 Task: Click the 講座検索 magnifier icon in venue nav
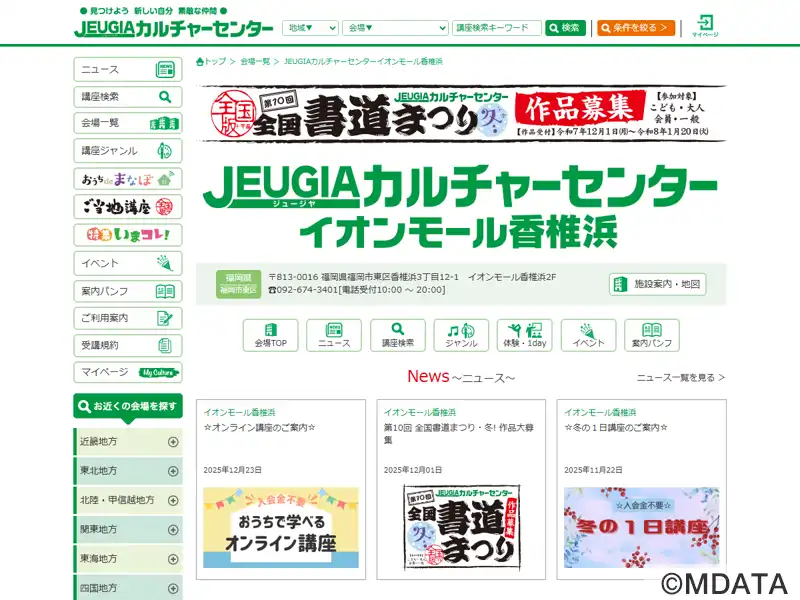[x=397, y=335]
